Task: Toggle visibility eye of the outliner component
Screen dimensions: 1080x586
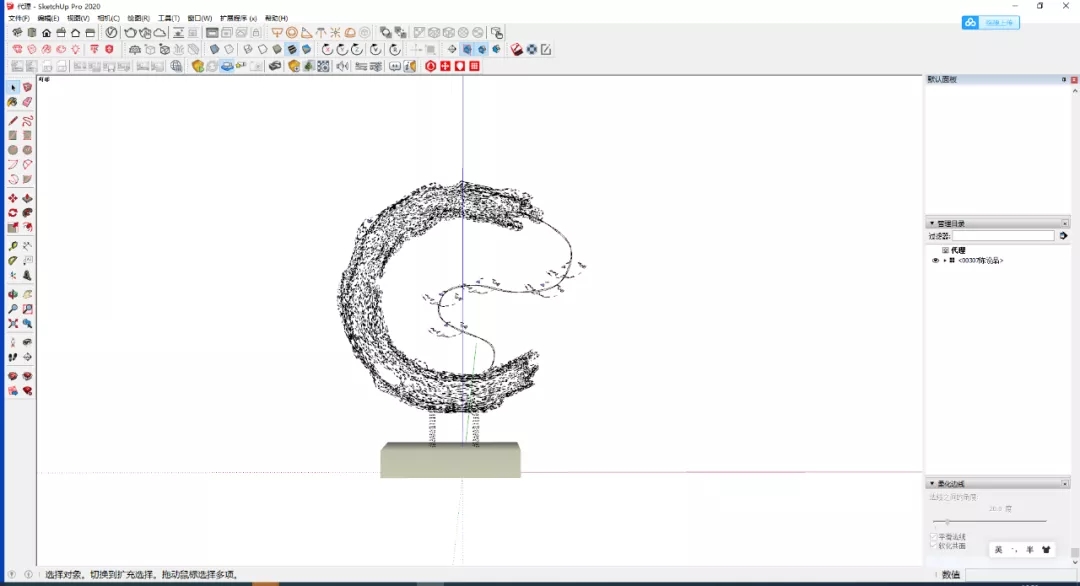Action: (936, 260)
